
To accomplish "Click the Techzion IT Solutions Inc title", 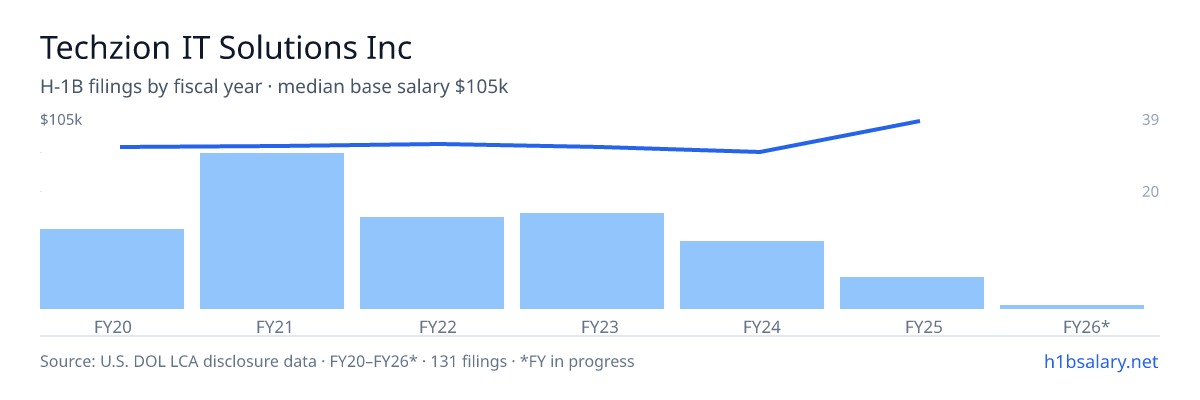I will pyautogui.click(x=226, y=47).
